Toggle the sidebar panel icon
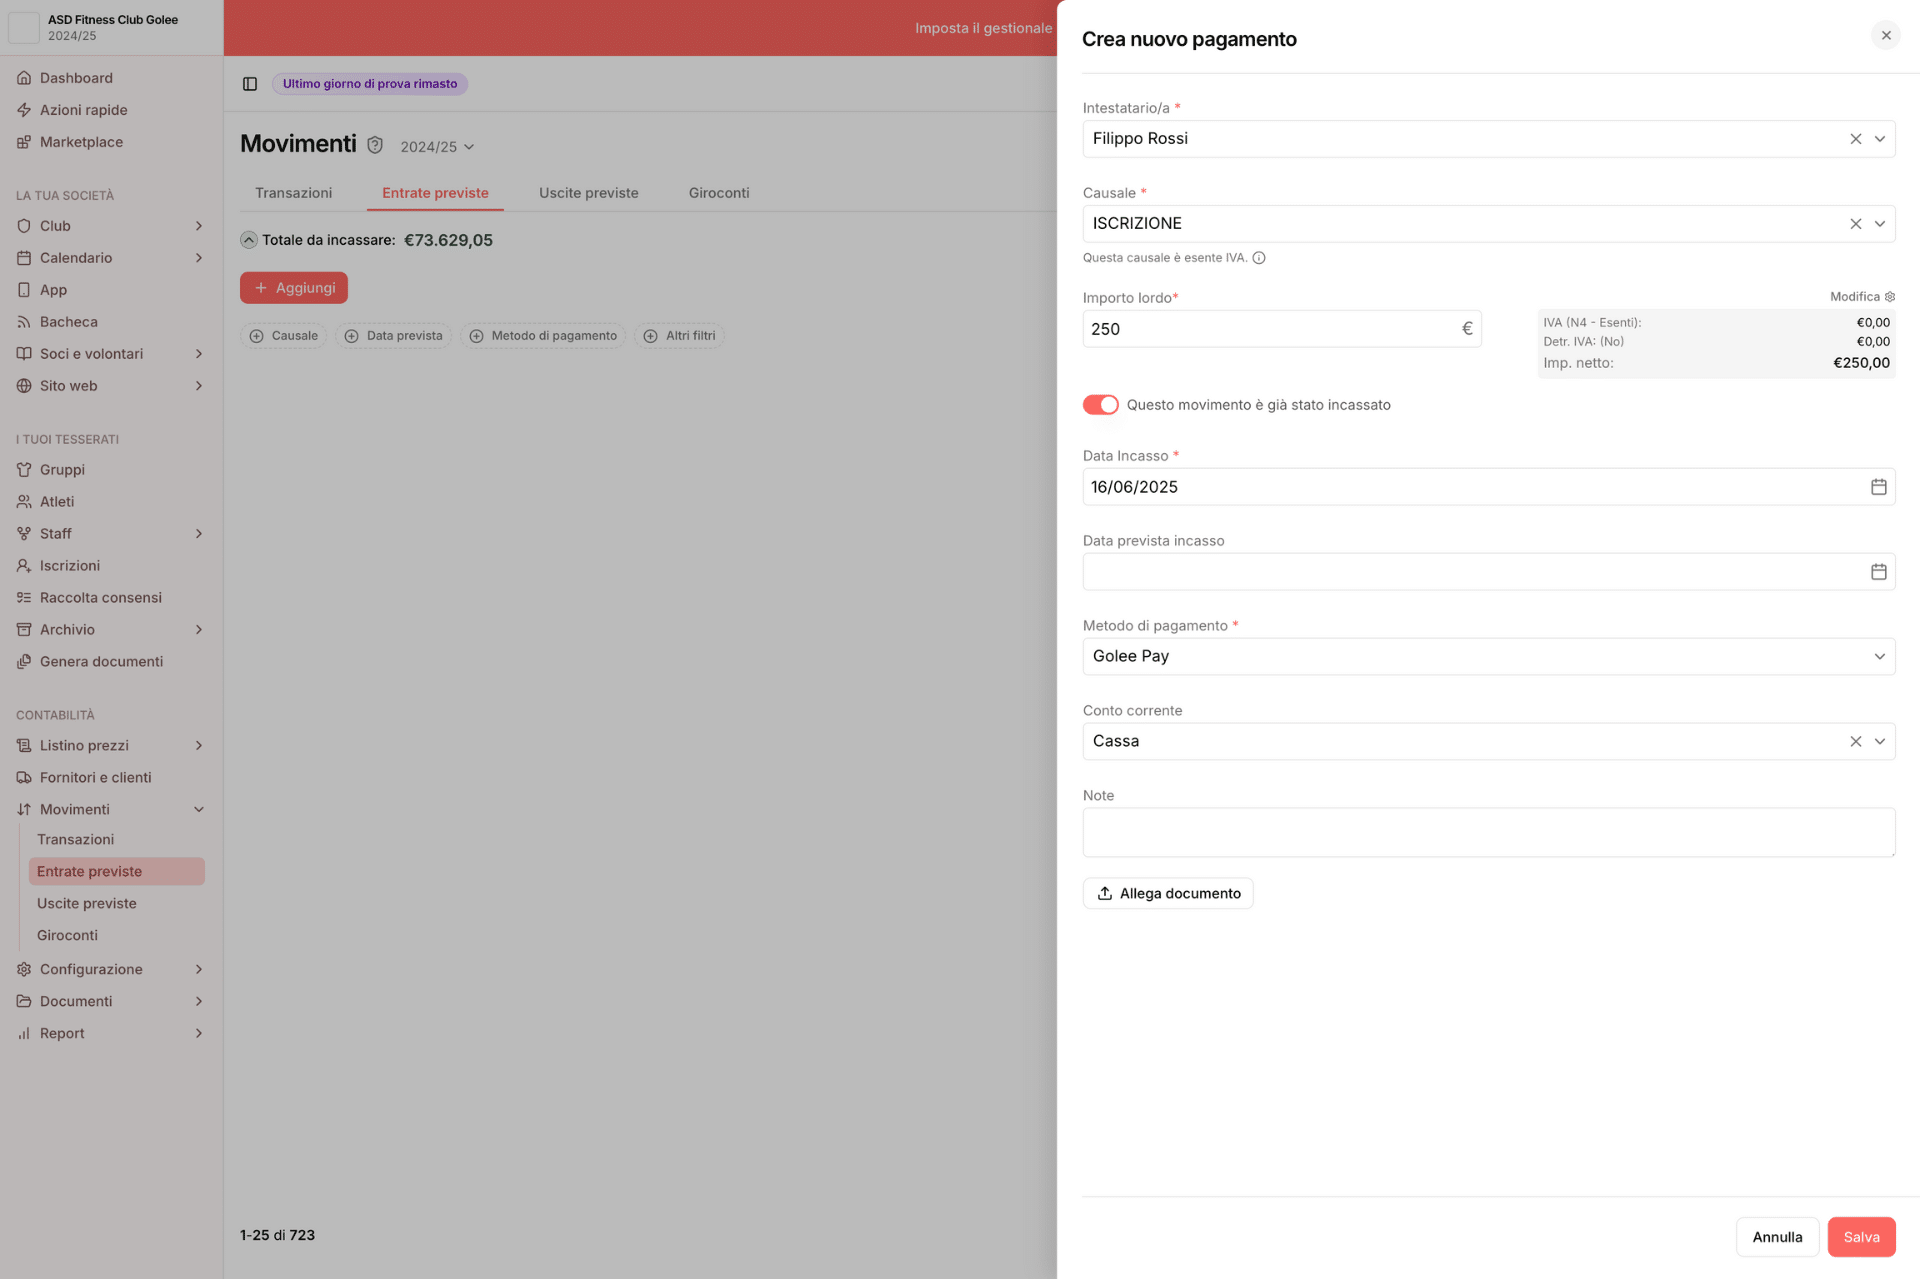Image resolution: width=1920 pixels, height=1280 pixels. (250, 84)
